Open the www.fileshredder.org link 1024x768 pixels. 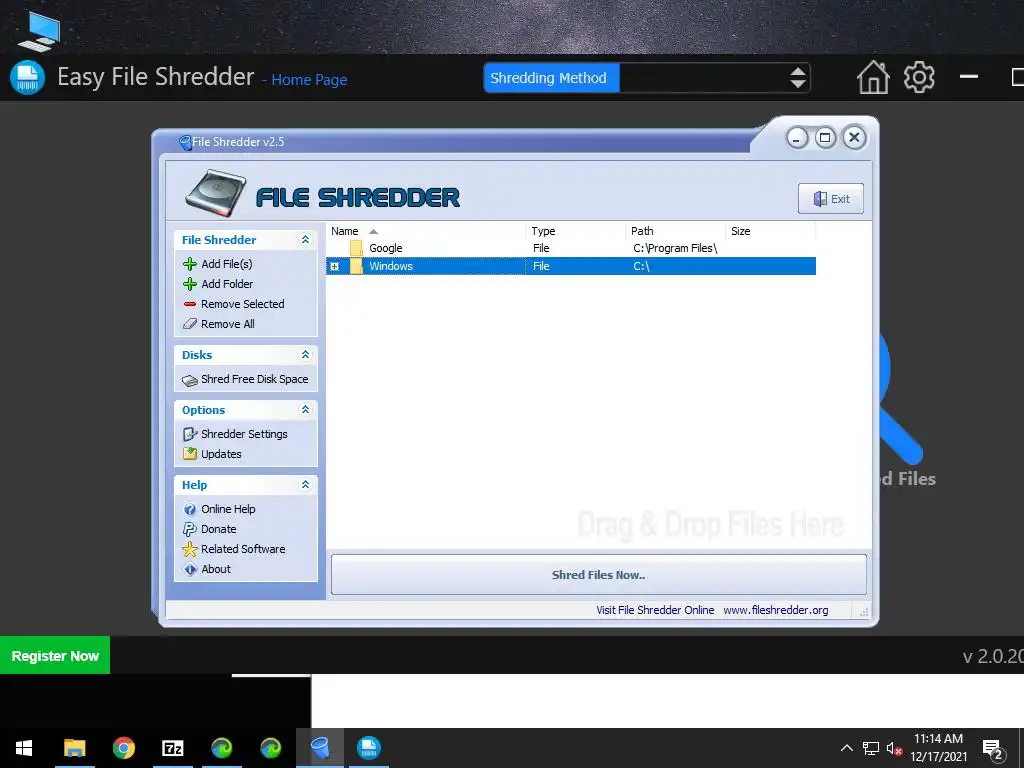pyautogui.click(x=776, y=610)
